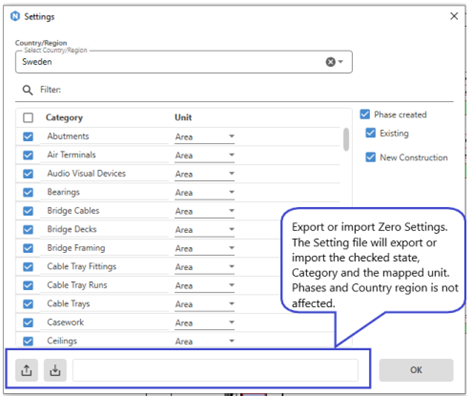Open unit dropdown for Bridge Decks

[232, 230]
